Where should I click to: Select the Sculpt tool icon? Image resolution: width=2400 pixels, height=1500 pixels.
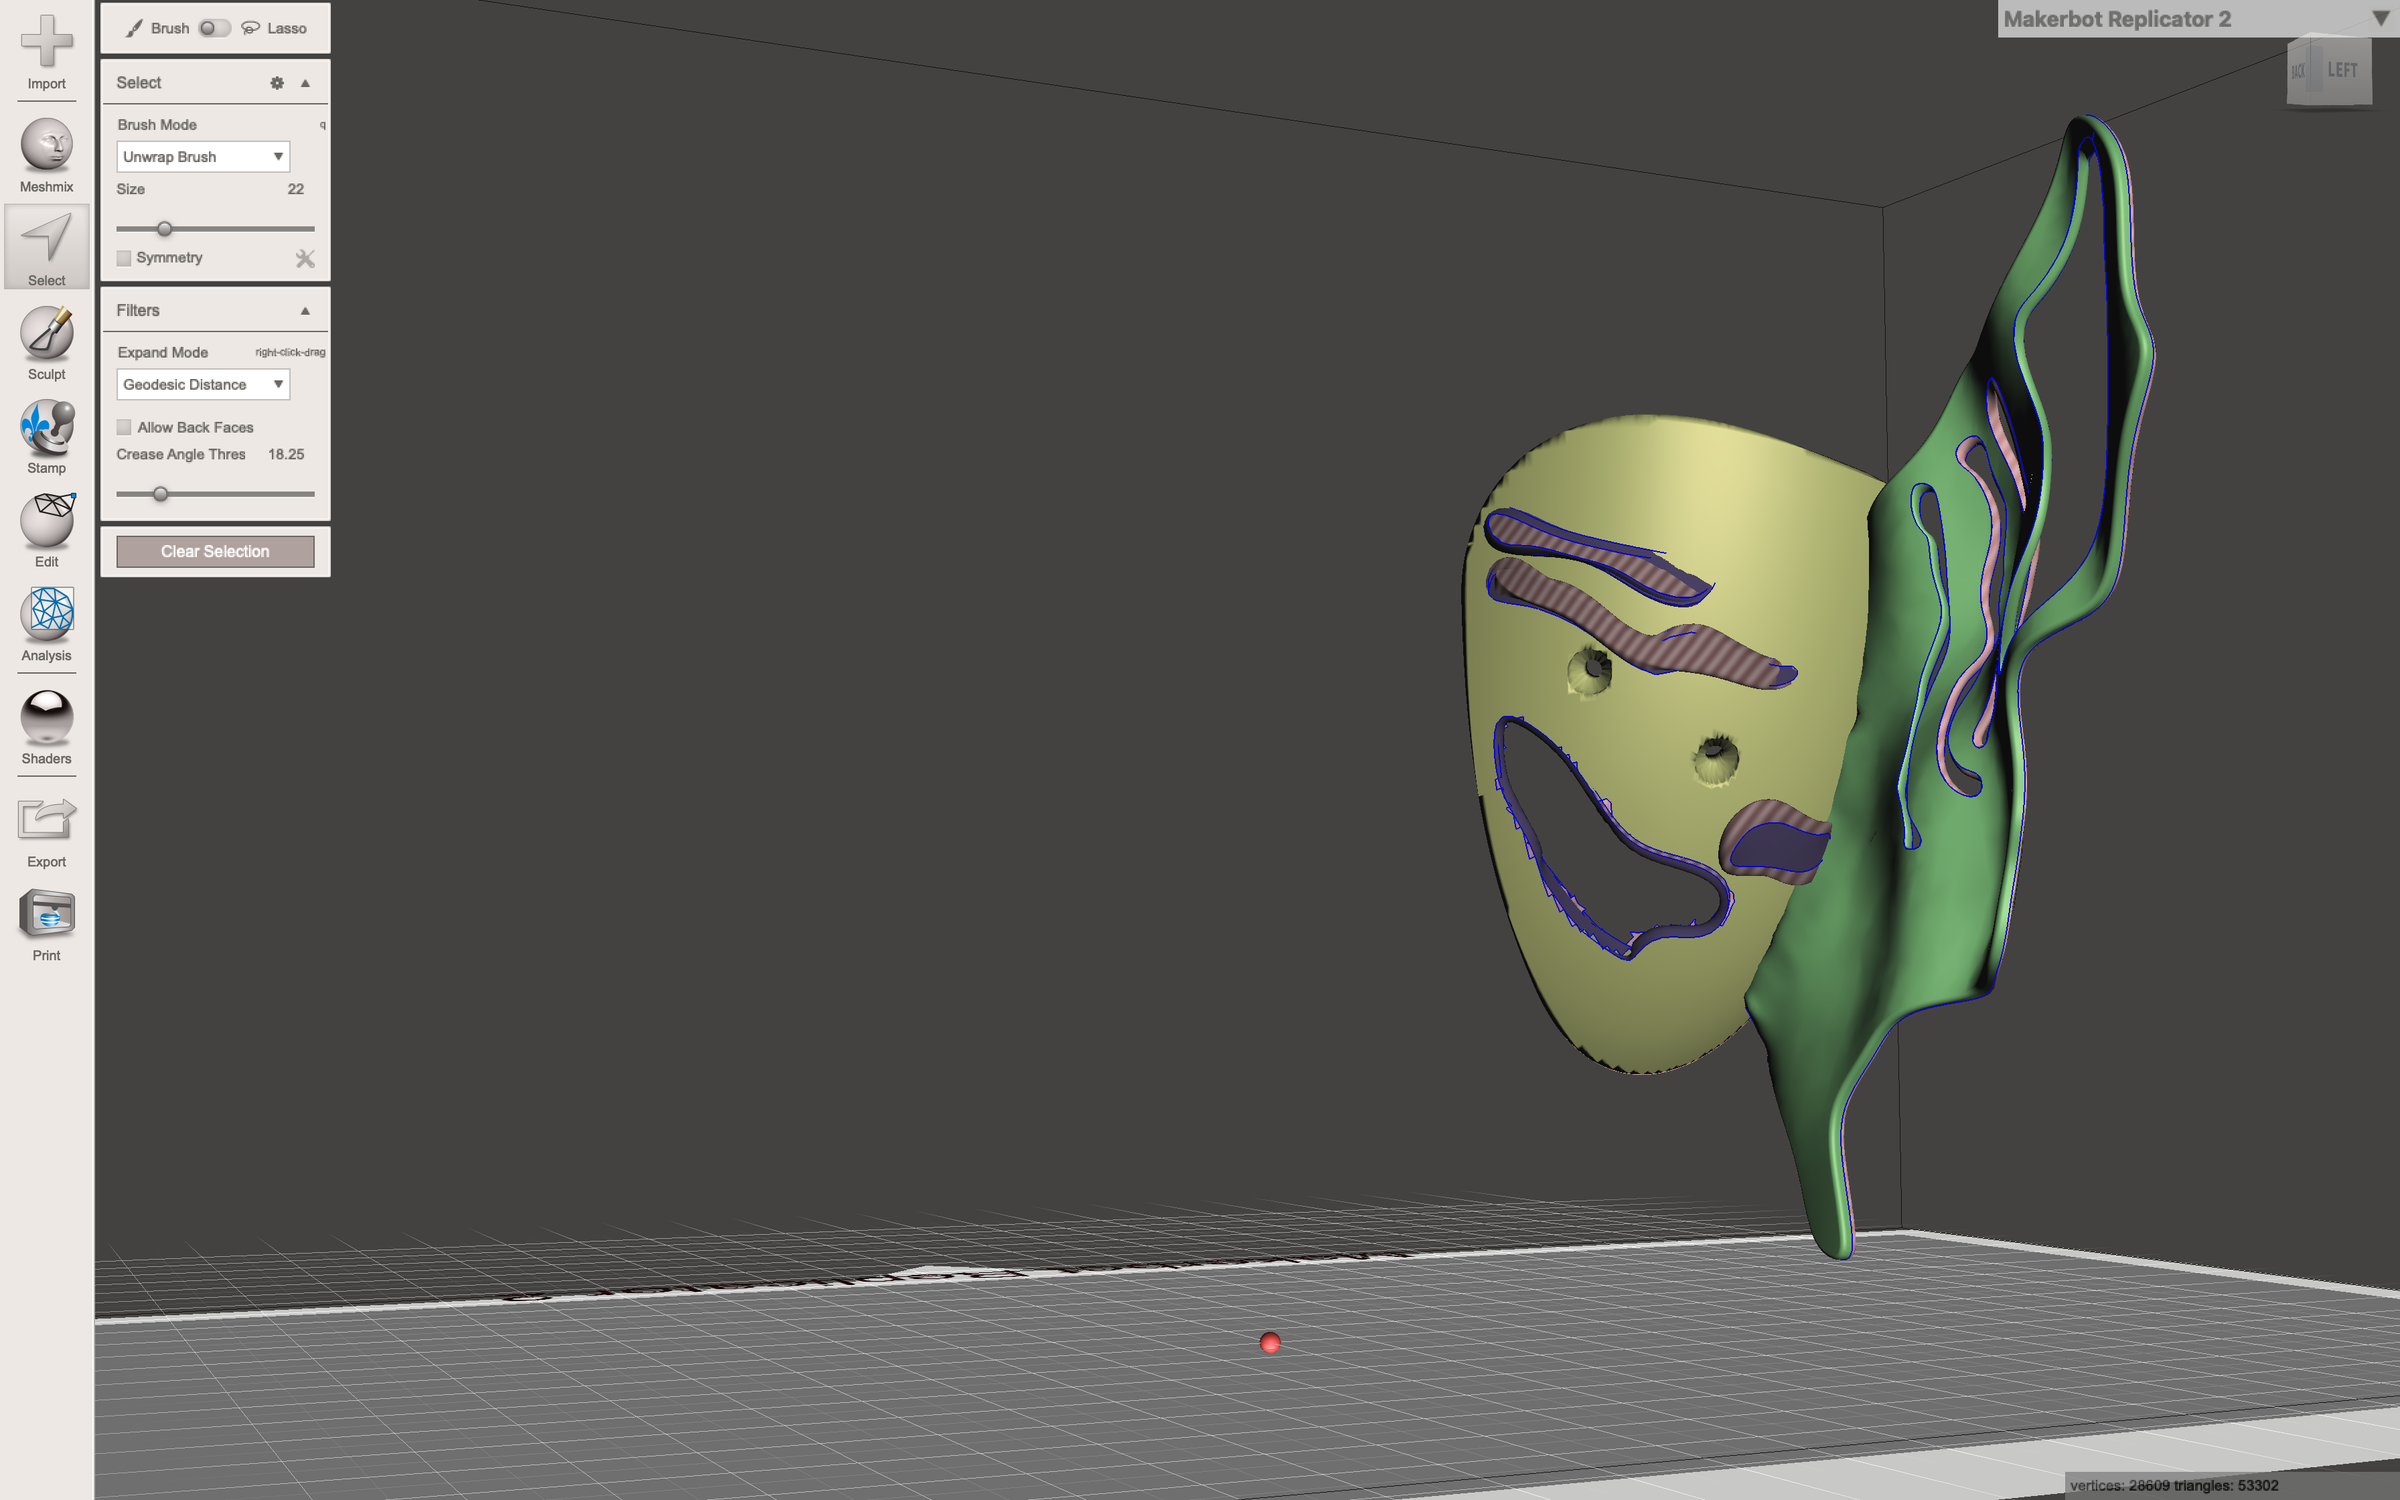46,333
